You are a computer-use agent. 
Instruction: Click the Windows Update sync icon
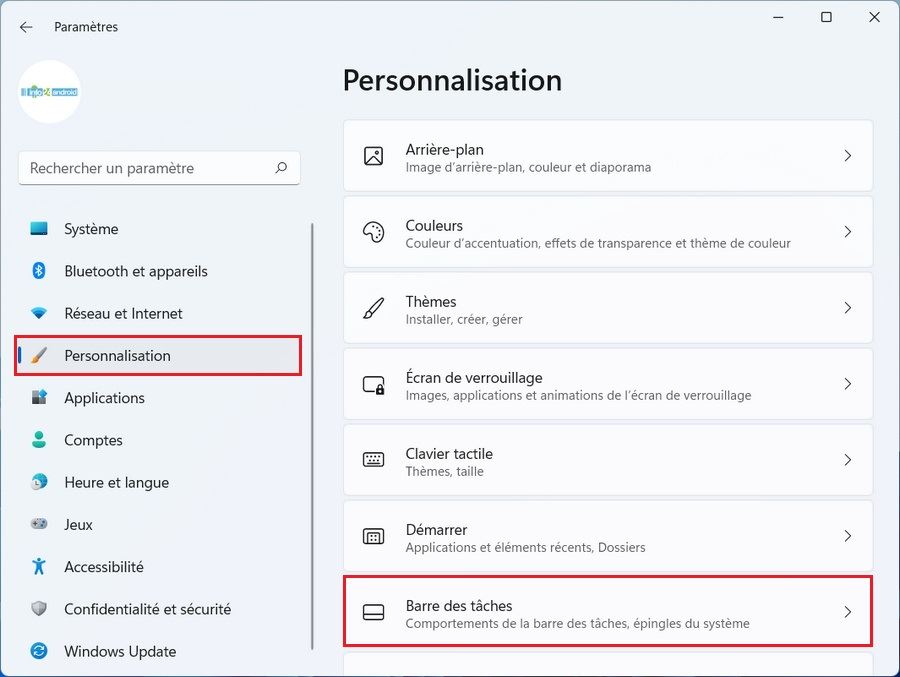(39, 651)
